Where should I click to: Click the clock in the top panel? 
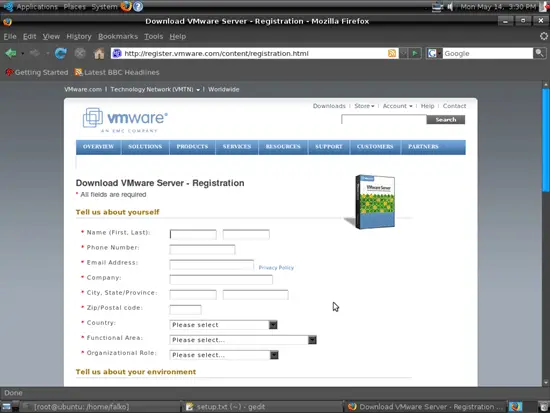[498, 7]
